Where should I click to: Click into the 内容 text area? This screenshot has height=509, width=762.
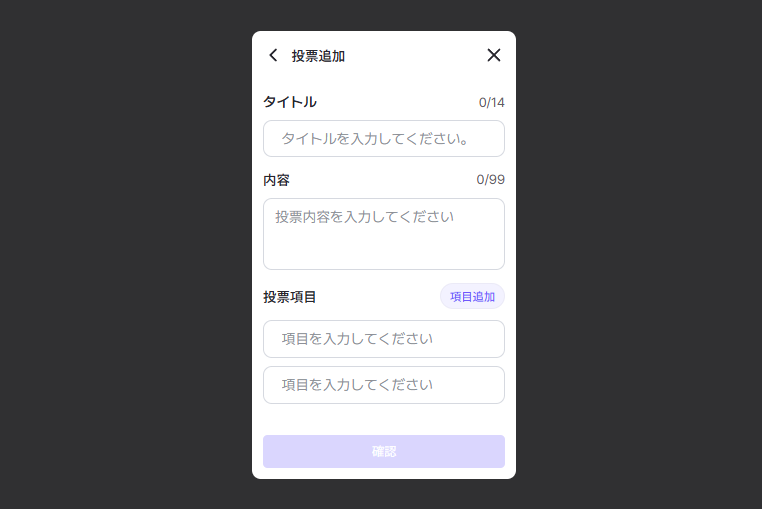click(x=384, y=234)
